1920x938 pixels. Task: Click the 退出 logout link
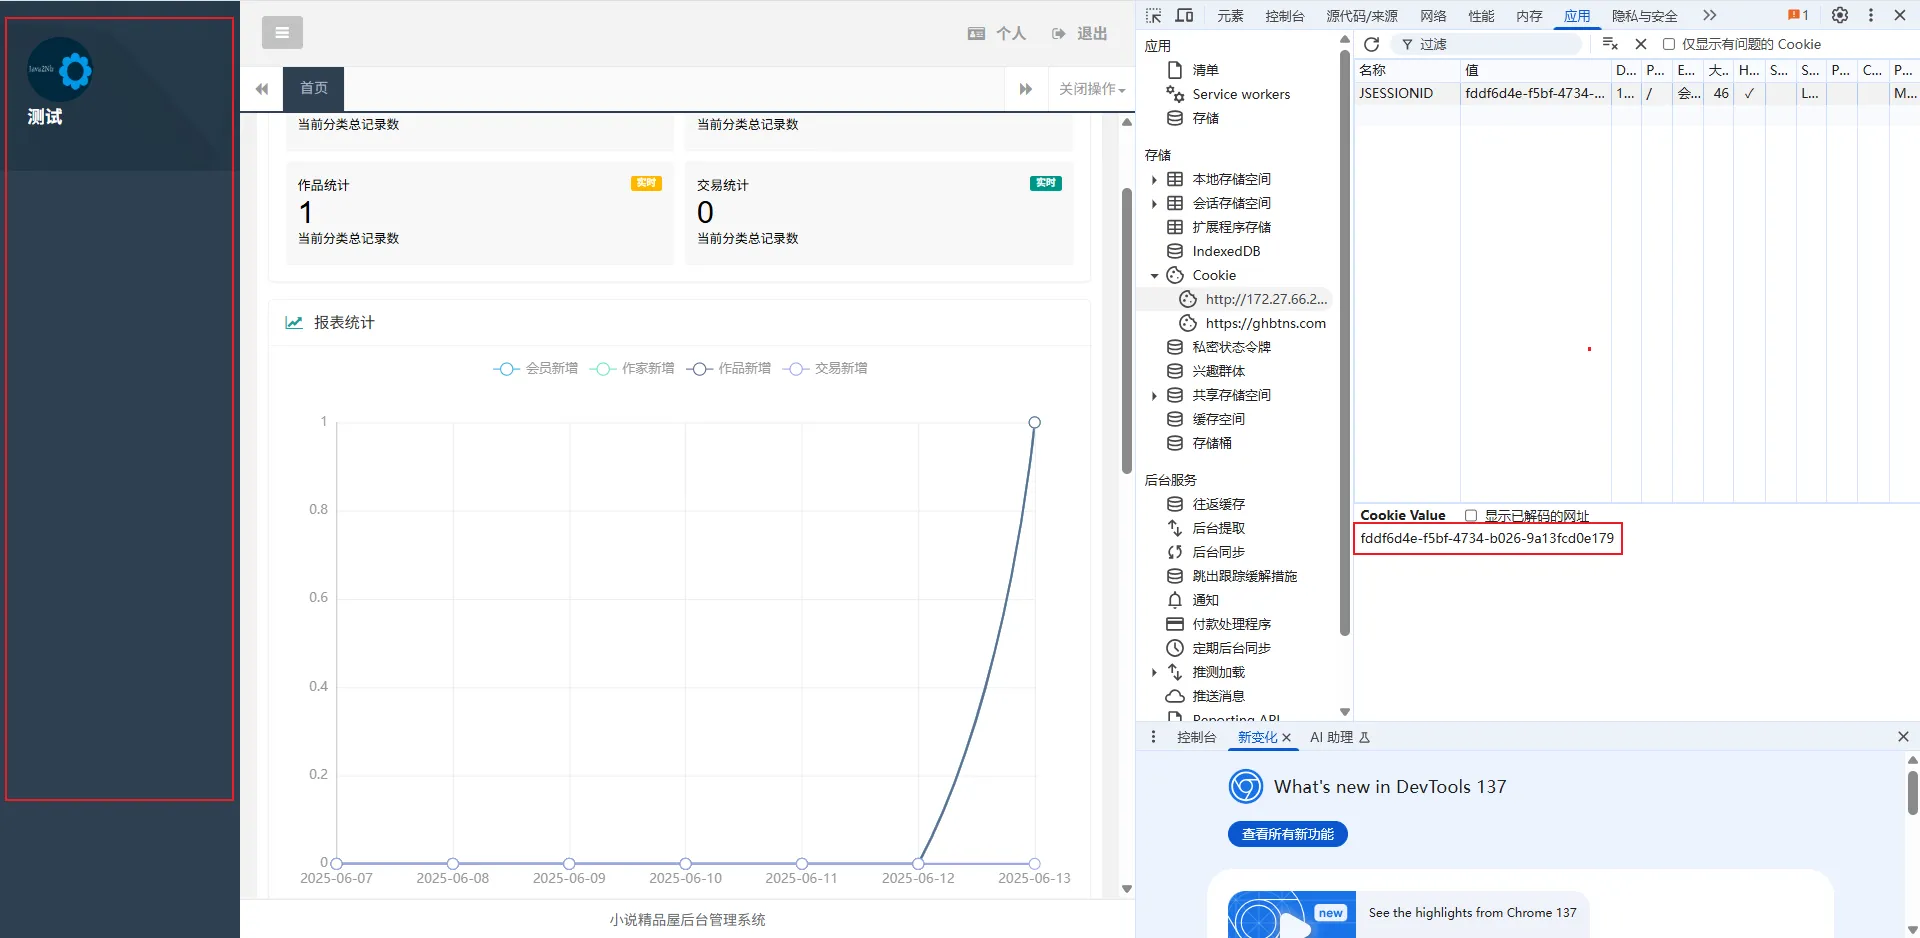1080,34
